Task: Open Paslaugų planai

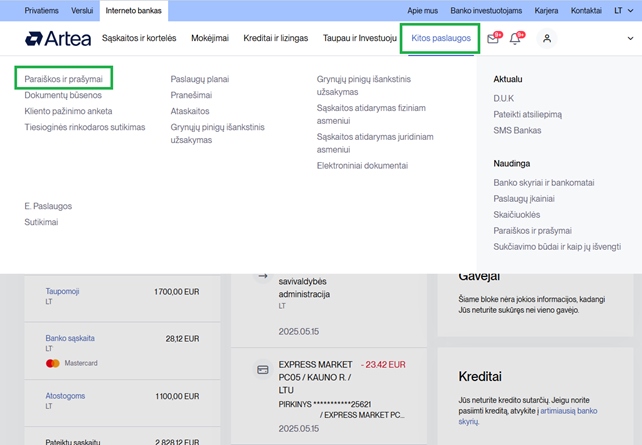Action: tap(200, 79)
